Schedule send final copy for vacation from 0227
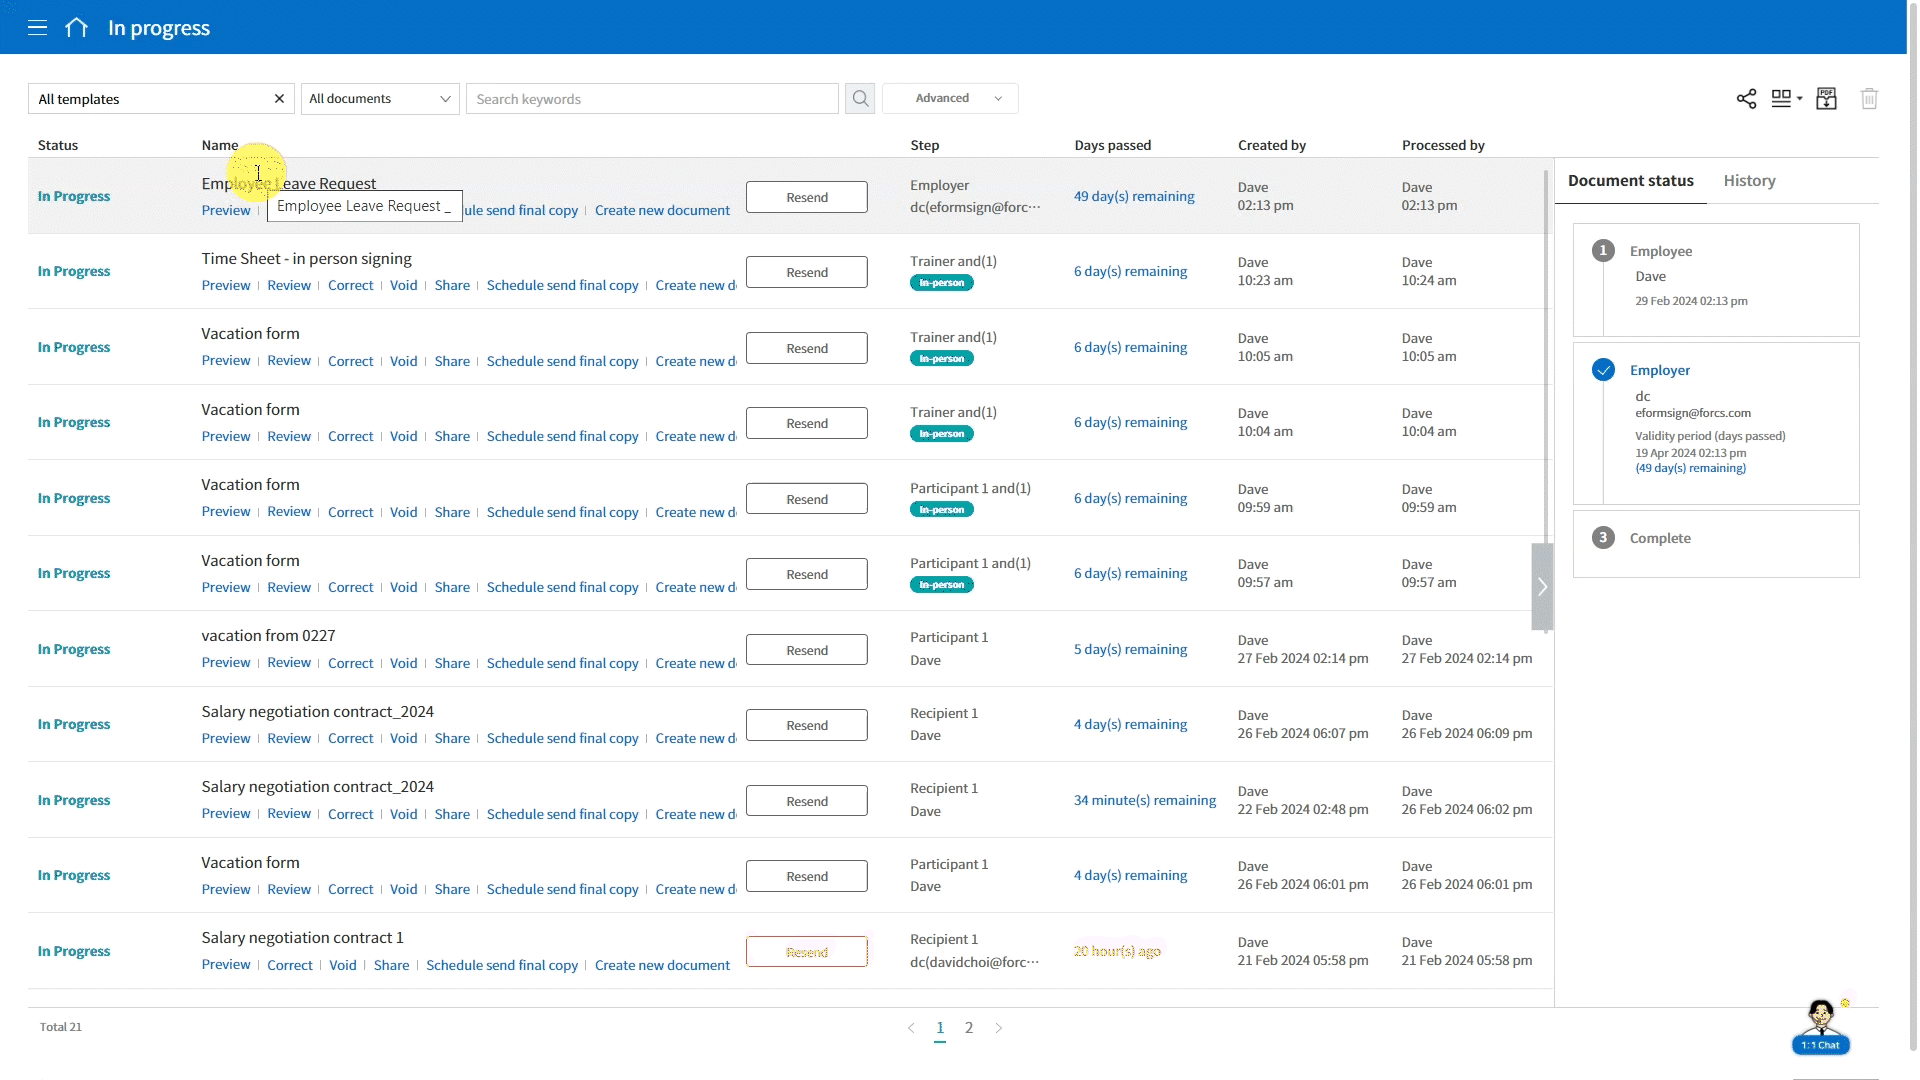Image resolution: width=1920 pixels, height=1080 pixels. [x=562, y=664]
